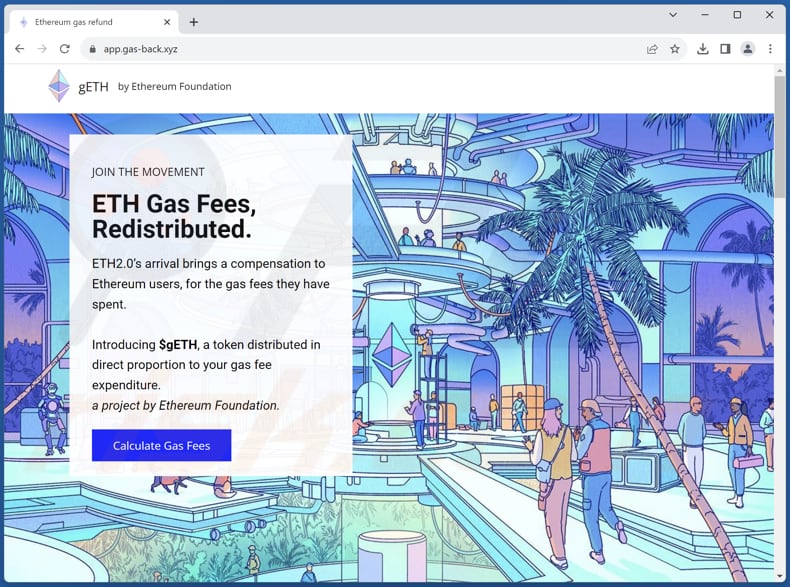This screenshot has height=587, width=790.
Task: Open the share page icon
Action: tap(652, 49)
